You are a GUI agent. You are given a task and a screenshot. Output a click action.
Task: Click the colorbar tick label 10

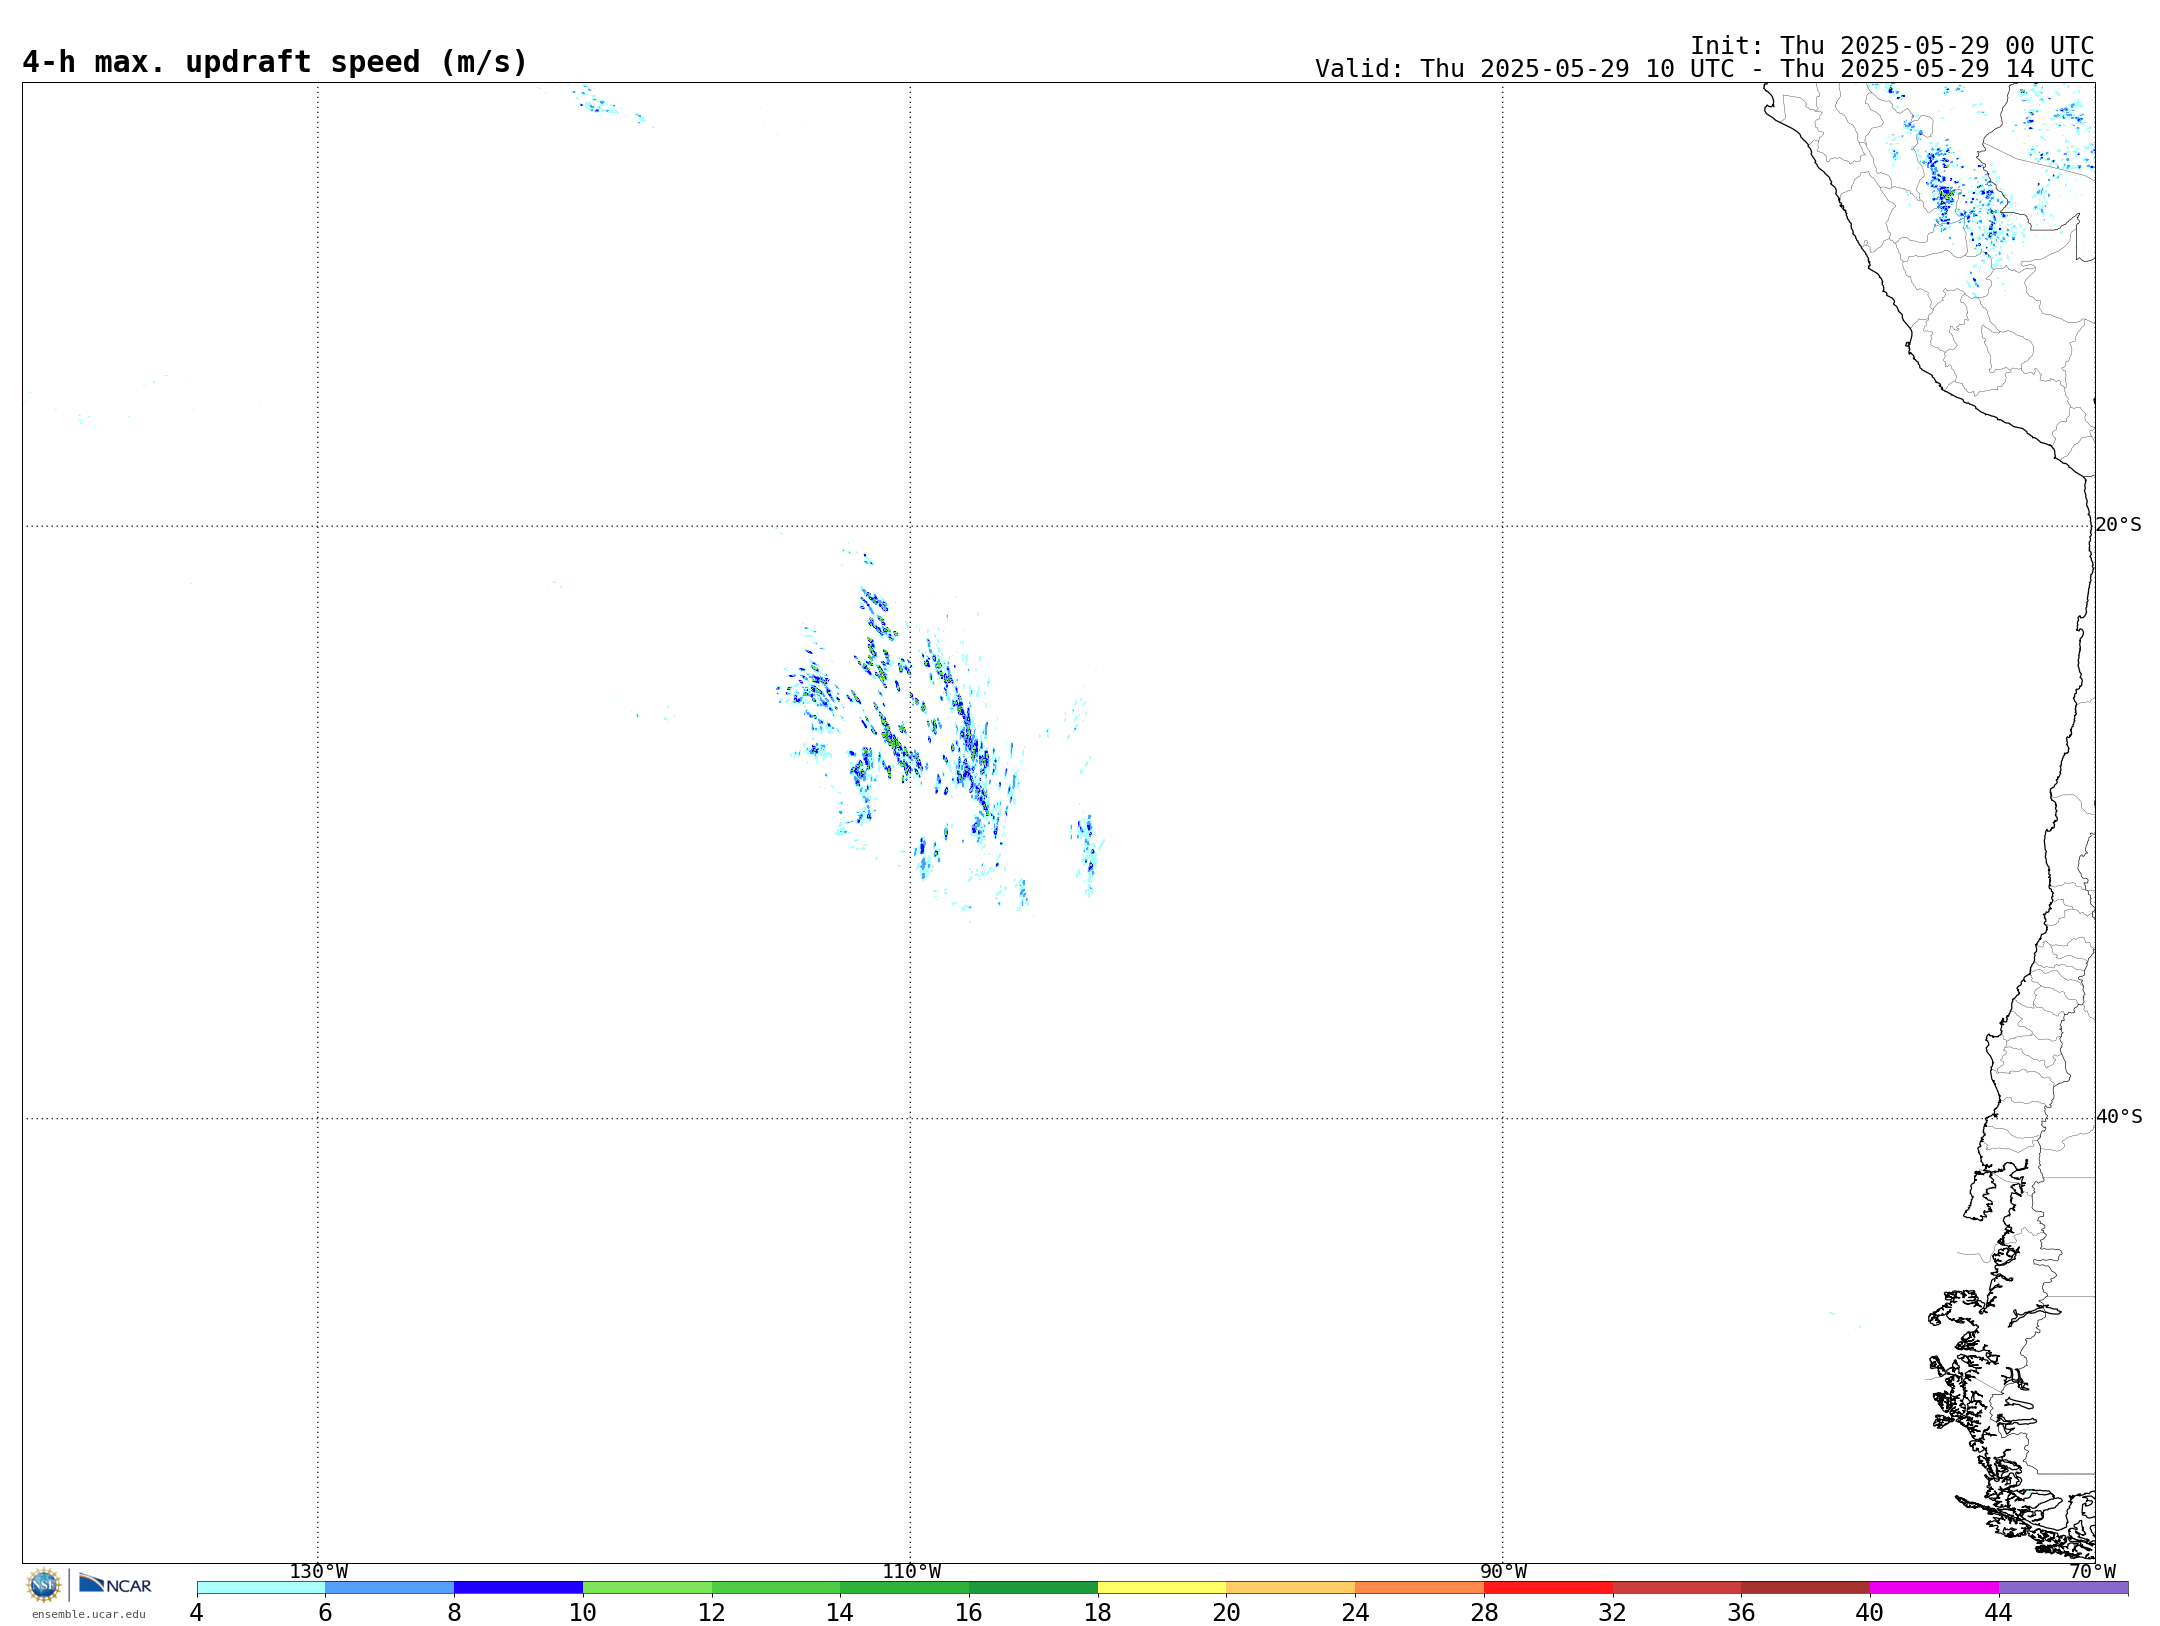[x=583, y=1612]
